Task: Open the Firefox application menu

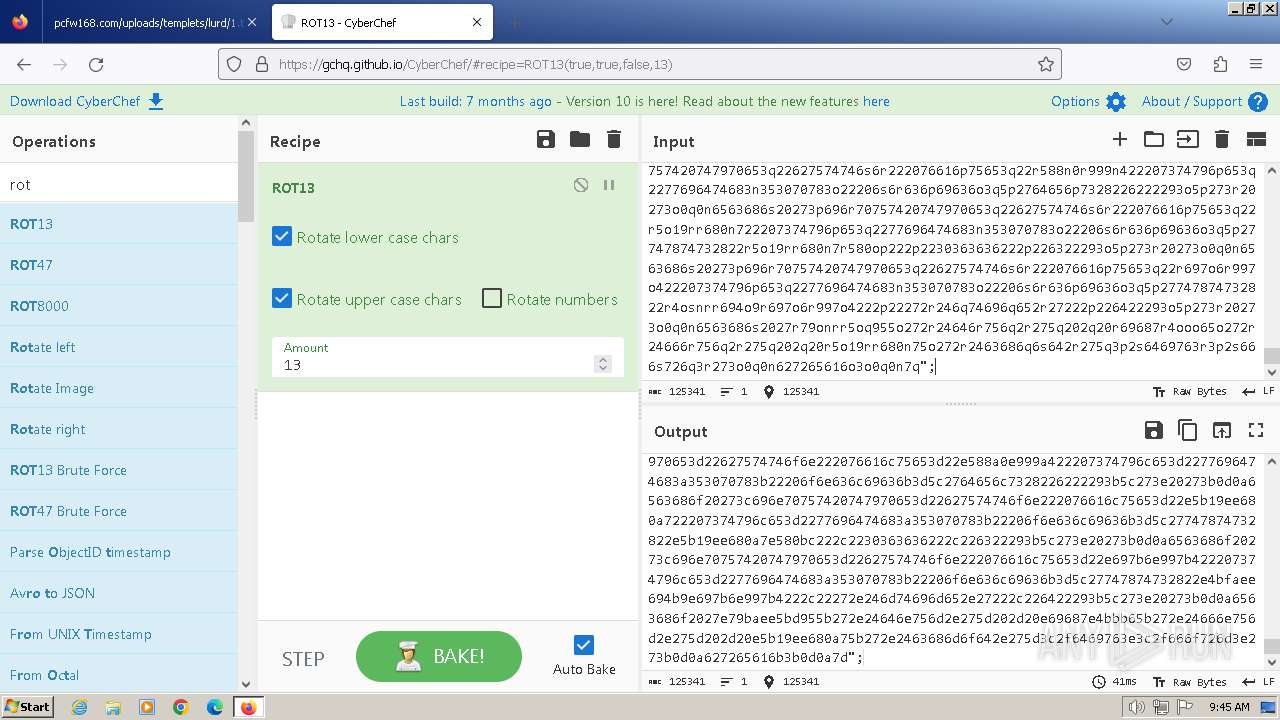Action: pyautogui.click(x=1256, y=64)
